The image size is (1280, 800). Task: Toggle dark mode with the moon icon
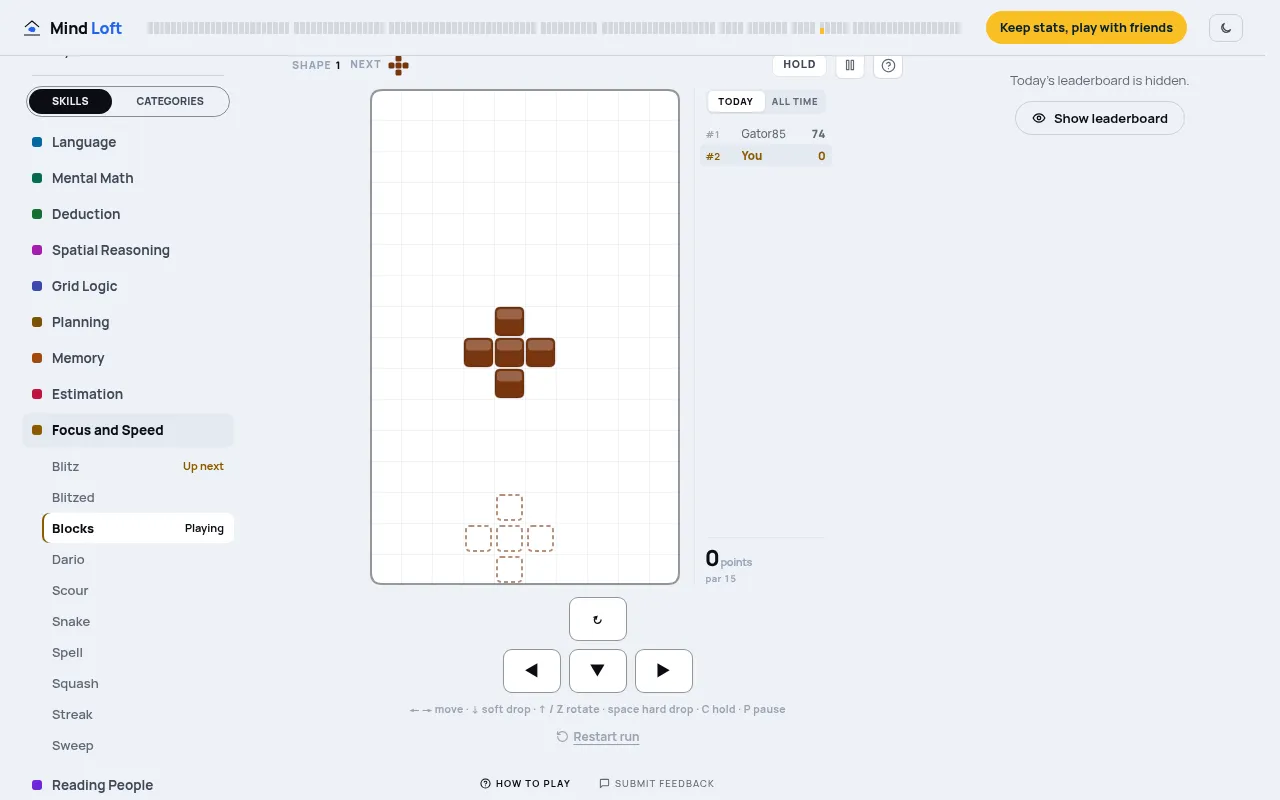pyautogui.click(x=1226, y=28)
